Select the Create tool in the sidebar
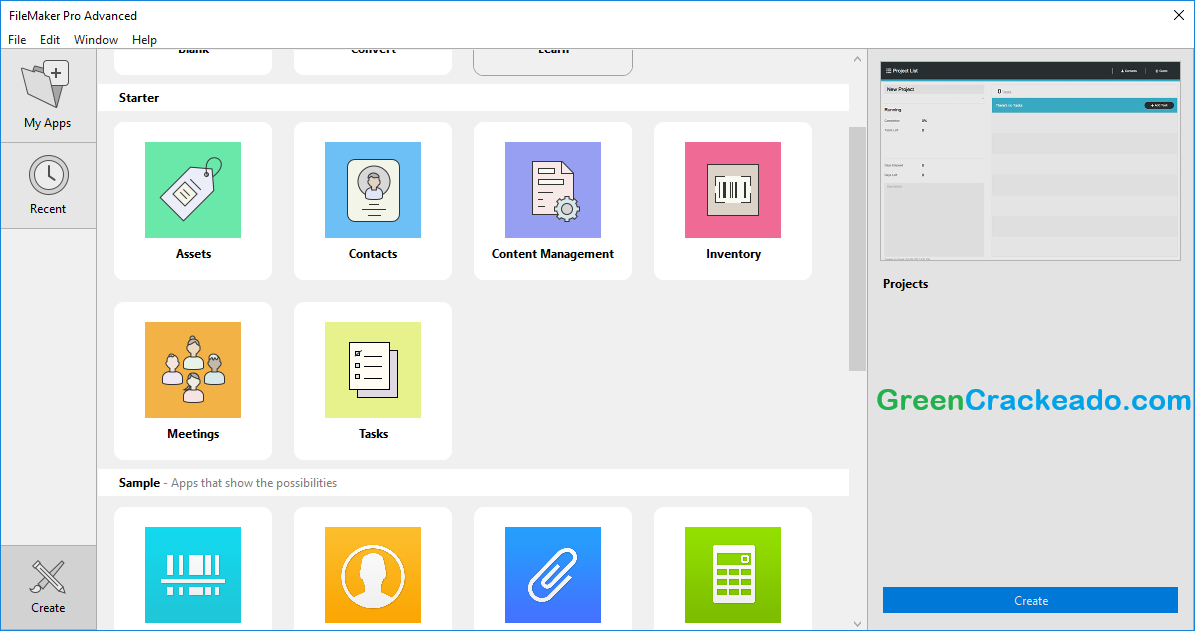The width and height of the screenshot is (1195, 631). 47,585
